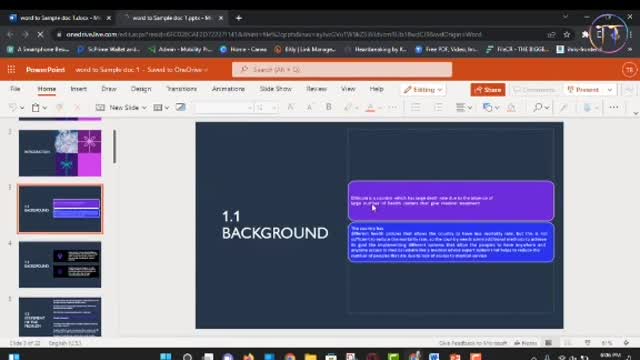Click the text highlight color icon
The width and height of the screenshot is (640, 360).
[x=348, y=107]
